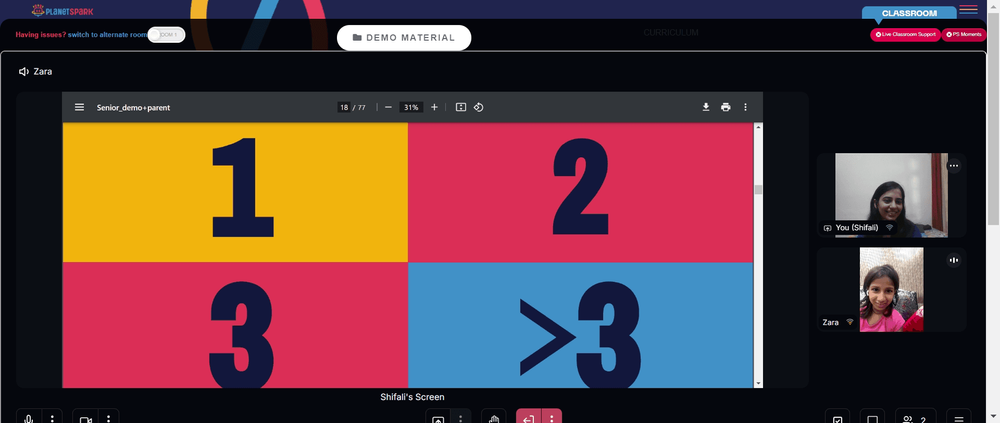Screen dimensions: 1000x423
Task: Click the red option 2 tile
Action: tap(580, 192)
